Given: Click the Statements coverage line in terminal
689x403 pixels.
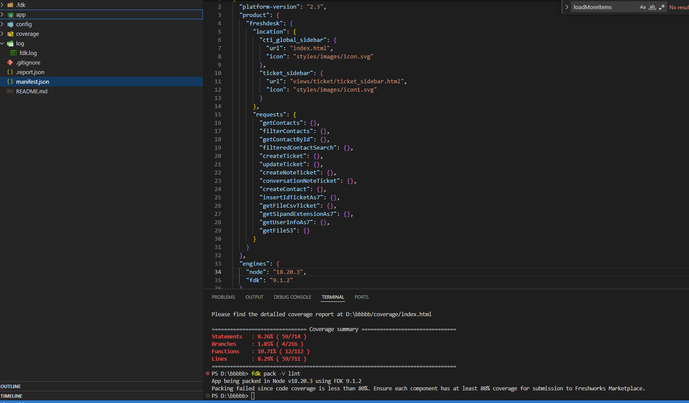Looking at the screenshot, I should point(259,337).
